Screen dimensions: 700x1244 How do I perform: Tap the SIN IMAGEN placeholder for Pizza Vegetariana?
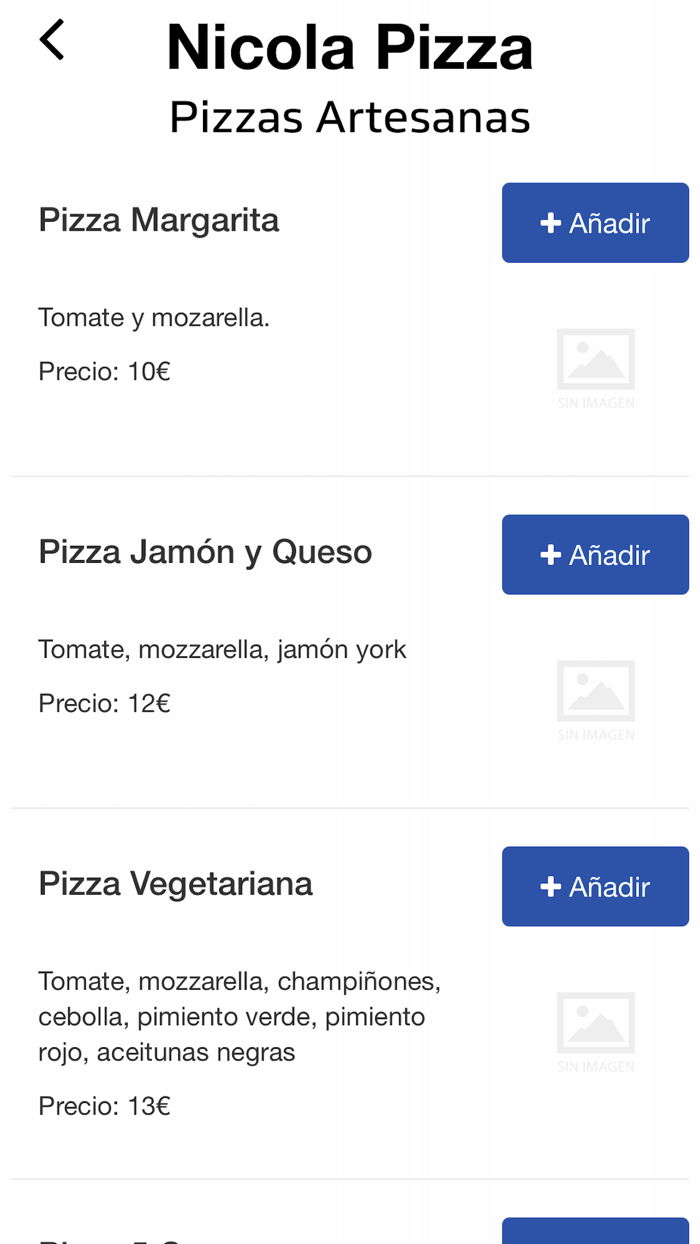pyautogui.click(x=596, y=1031)
